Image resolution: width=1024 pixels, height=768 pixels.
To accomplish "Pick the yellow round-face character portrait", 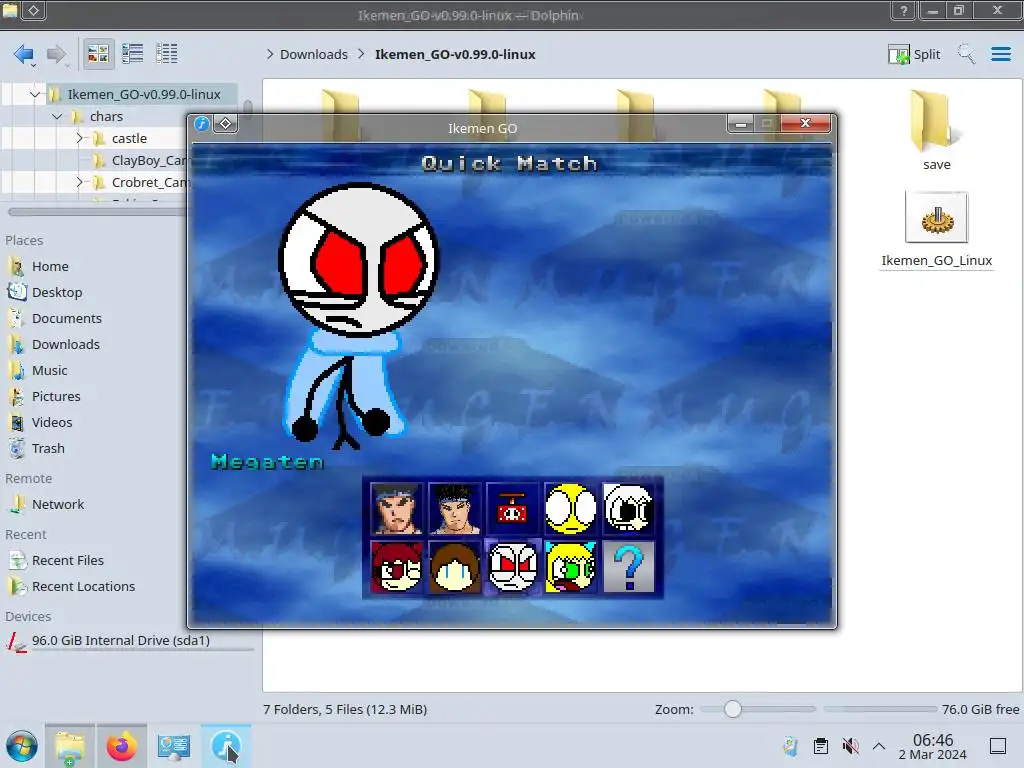I will click(x=571, y=509).
